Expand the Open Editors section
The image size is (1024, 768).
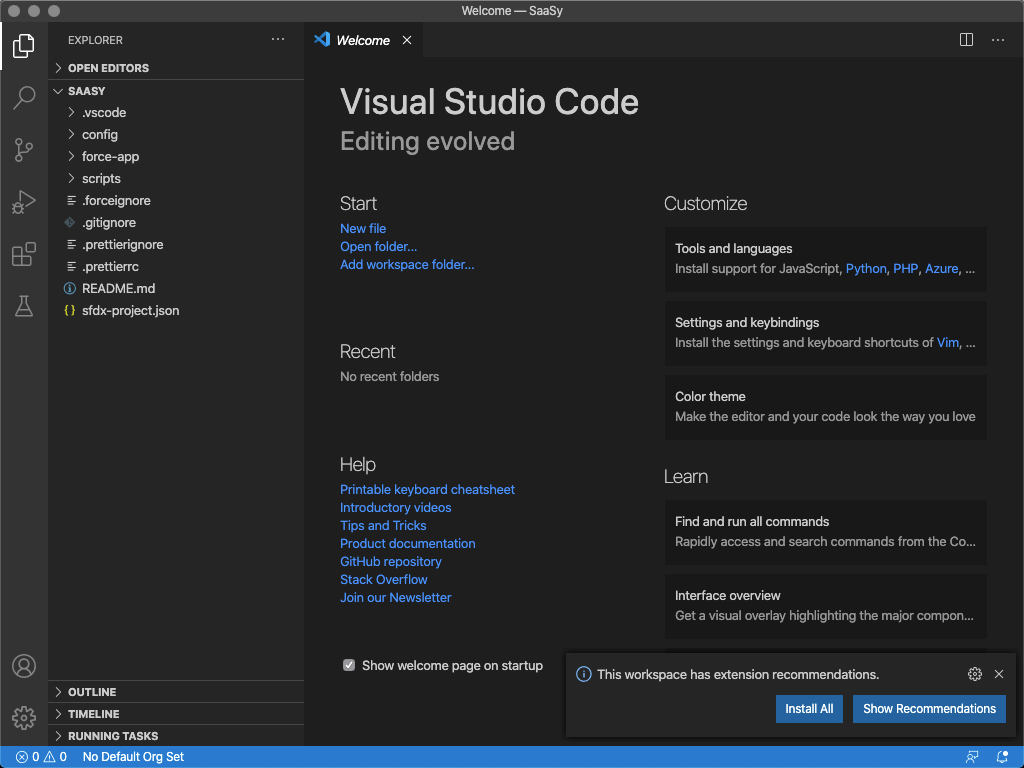click(x=108, y=68)
